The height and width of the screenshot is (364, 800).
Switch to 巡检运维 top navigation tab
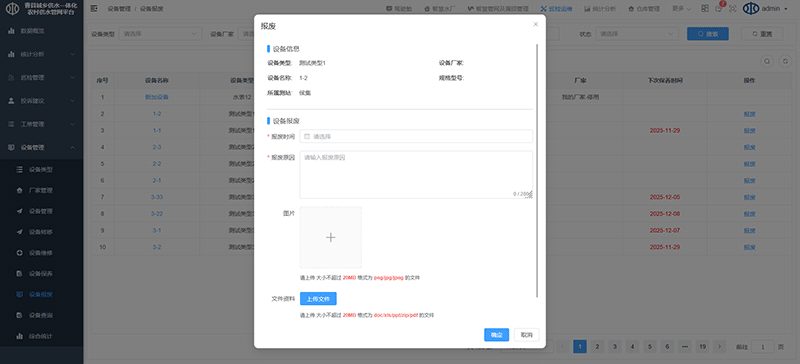[x=557, y=9]
